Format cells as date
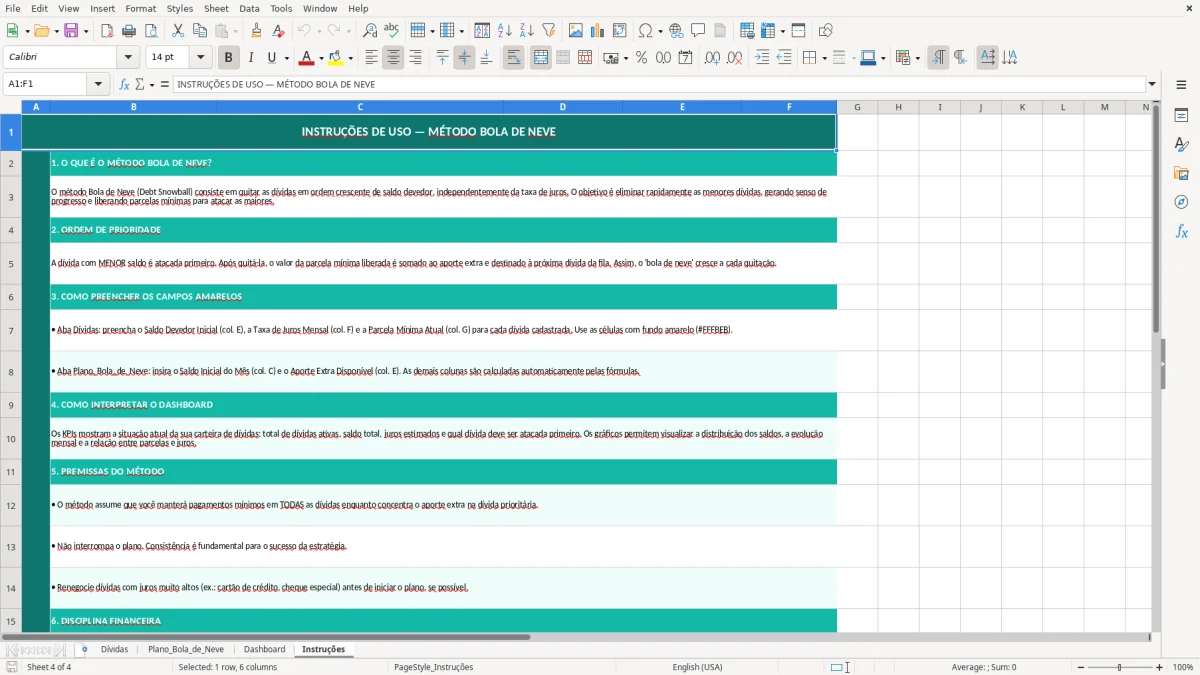Image resolution: width=1200 pixels, height=675 pixels. 685,58
